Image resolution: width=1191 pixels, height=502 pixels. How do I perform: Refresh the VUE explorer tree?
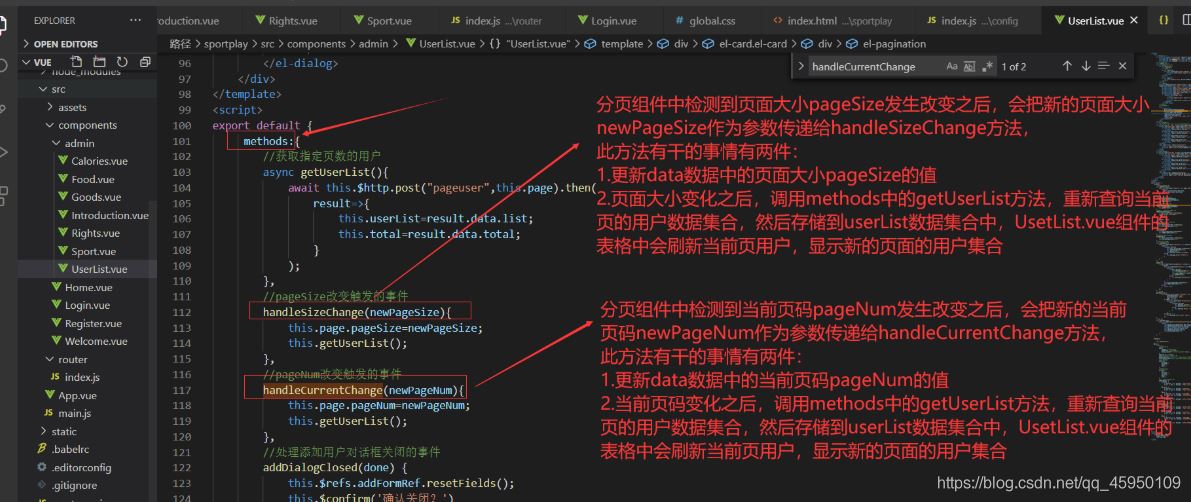click(x=122, y=62)
